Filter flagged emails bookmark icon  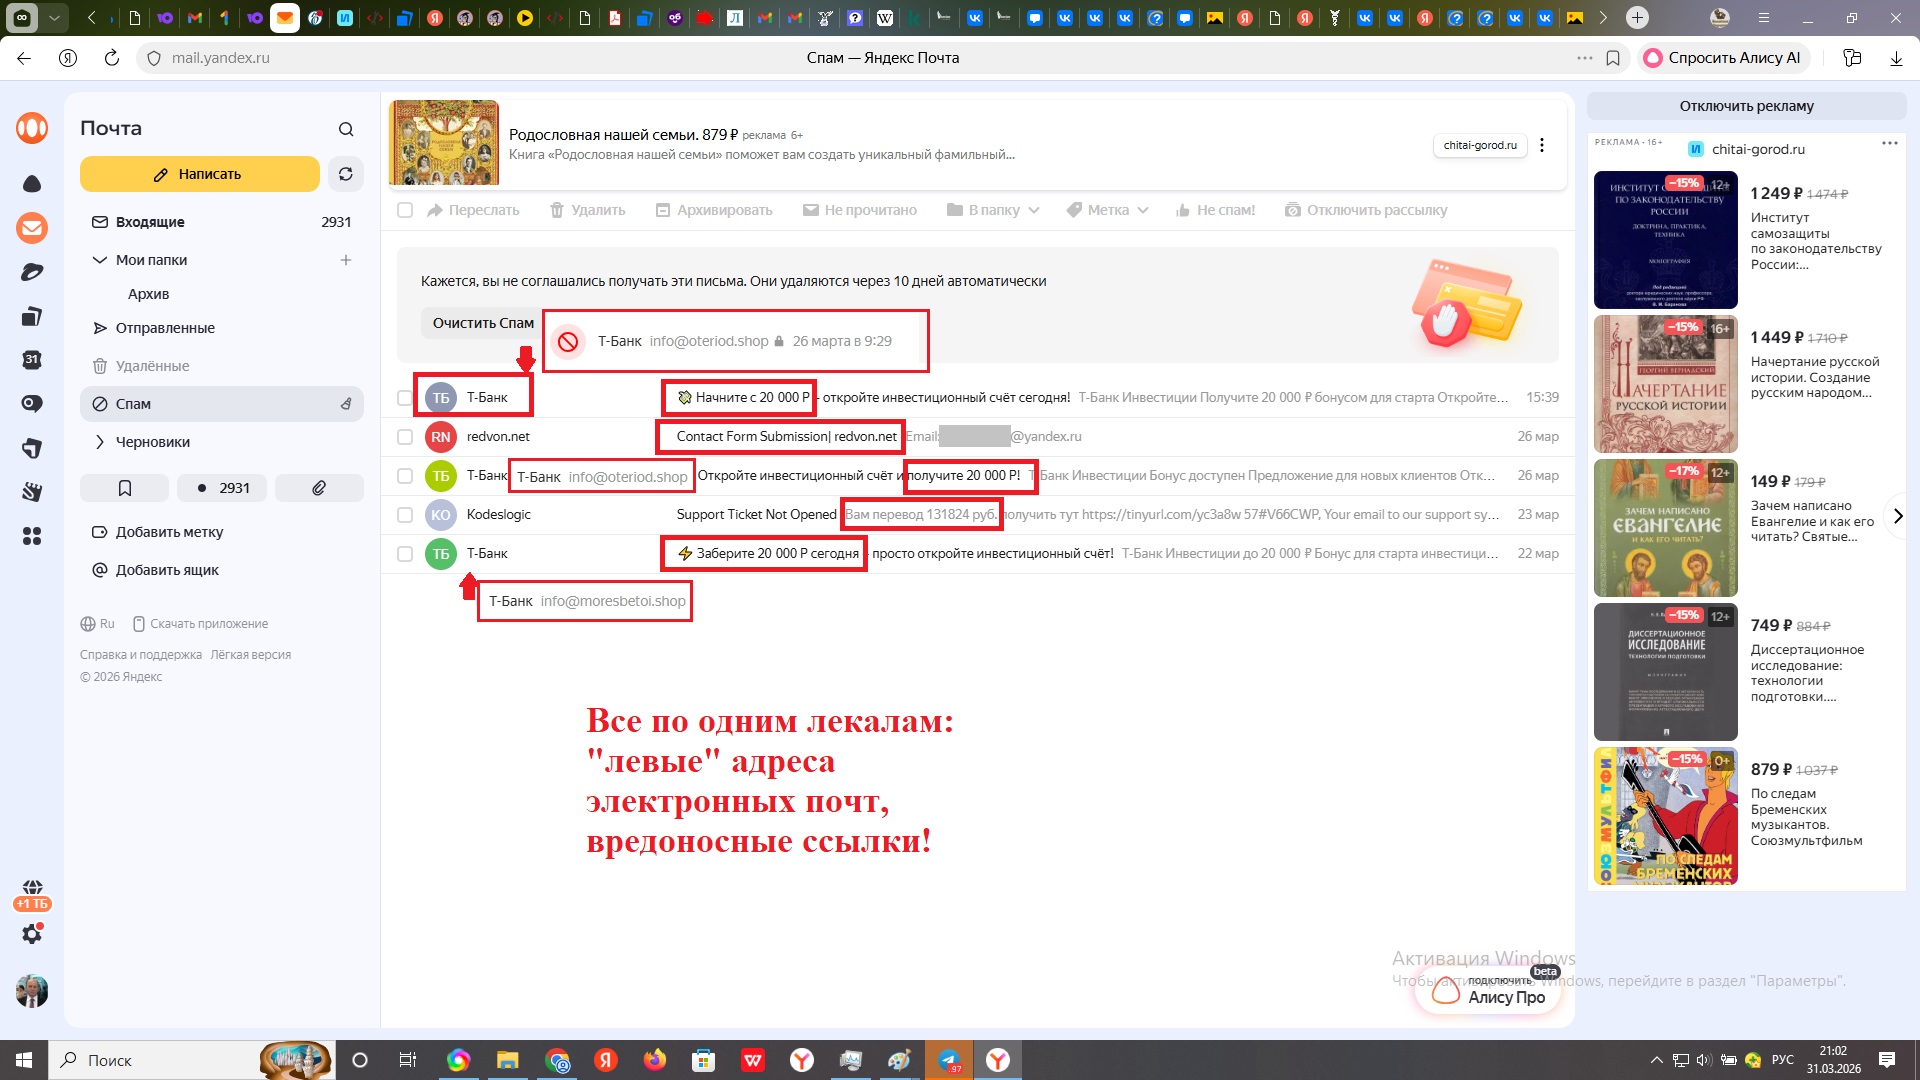click(125, 488)
